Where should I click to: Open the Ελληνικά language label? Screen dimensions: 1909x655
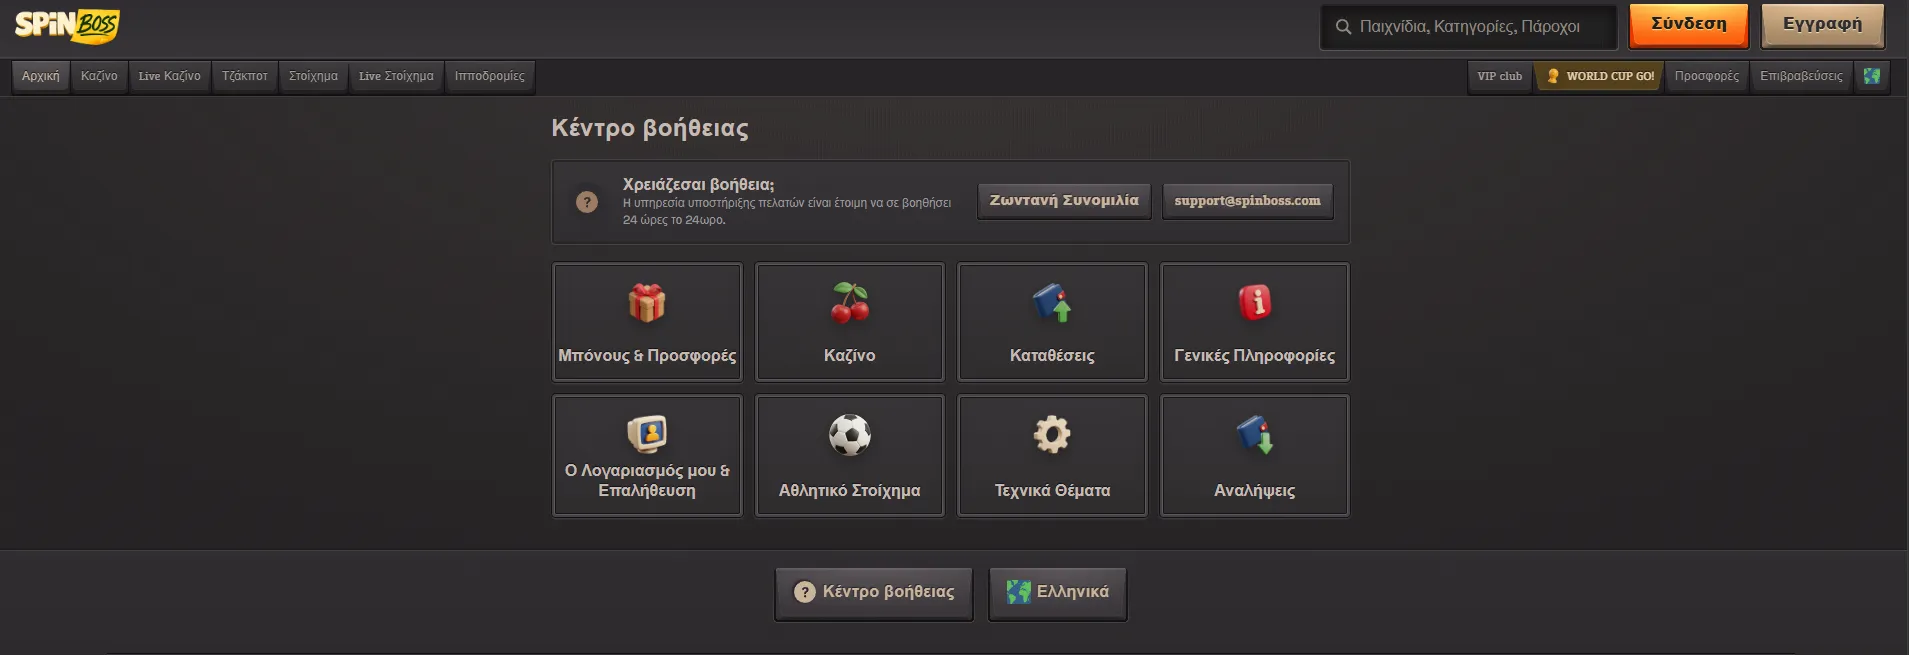1073,592
